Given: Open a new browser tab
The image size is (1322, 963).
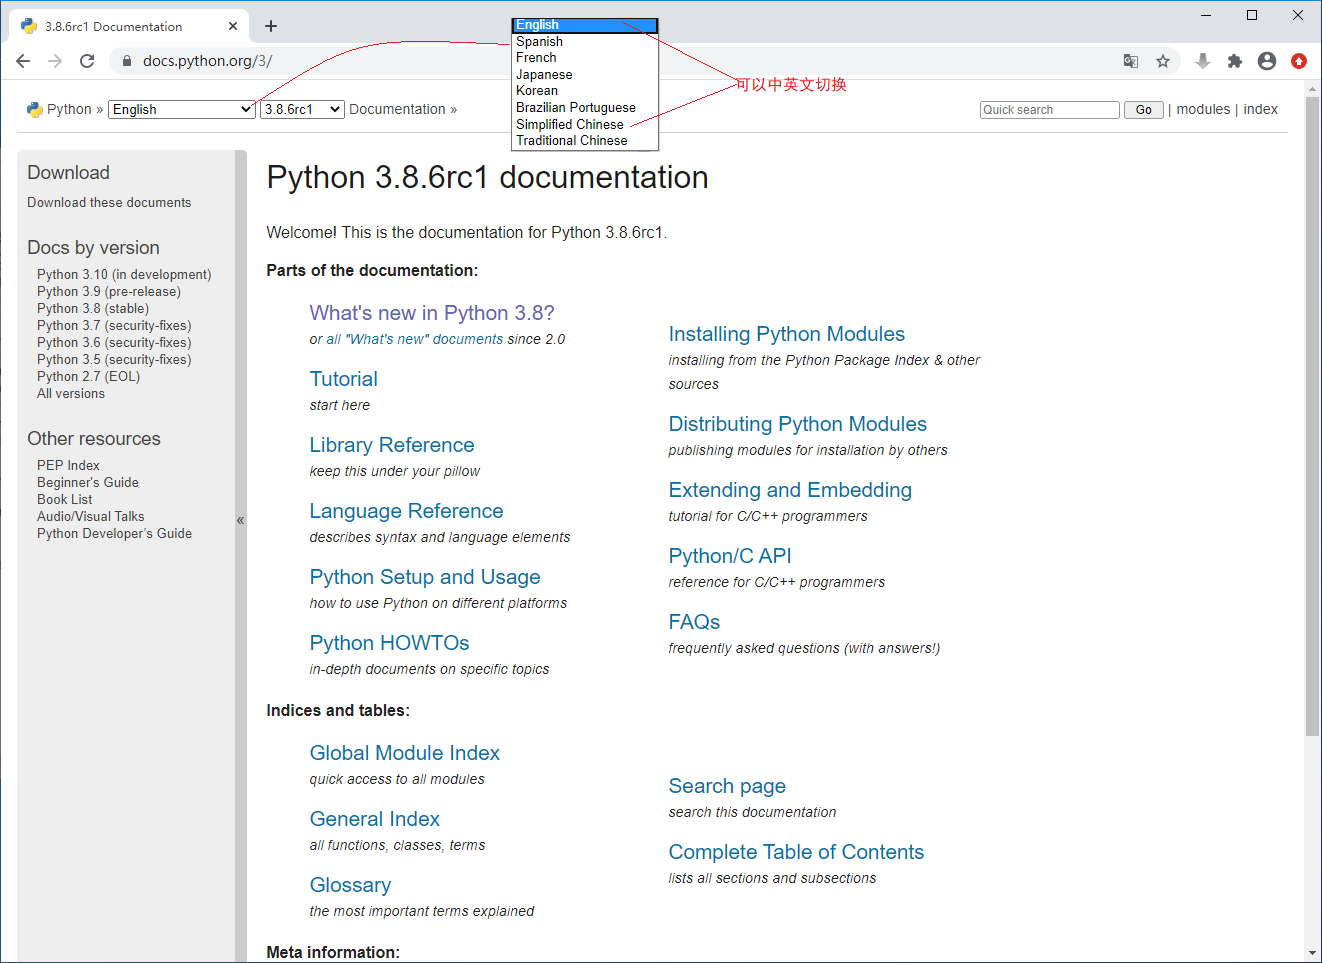Looking at the screenshot, I should (270, 25).
